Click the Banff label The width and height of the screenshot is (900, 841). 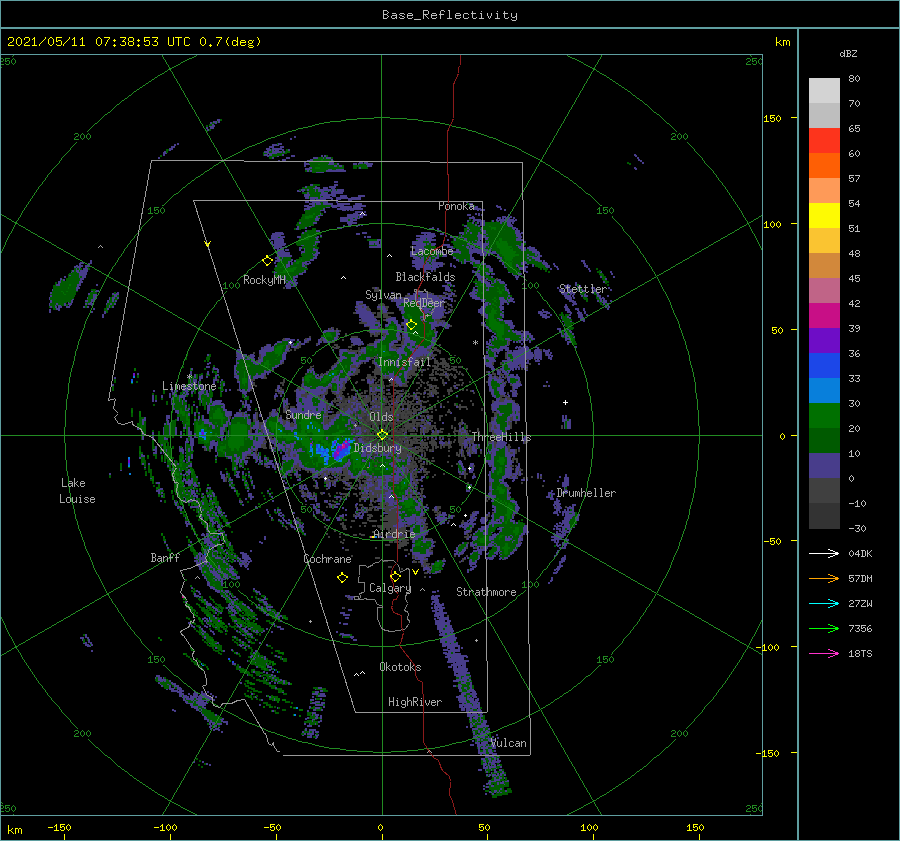pos(165,557)
